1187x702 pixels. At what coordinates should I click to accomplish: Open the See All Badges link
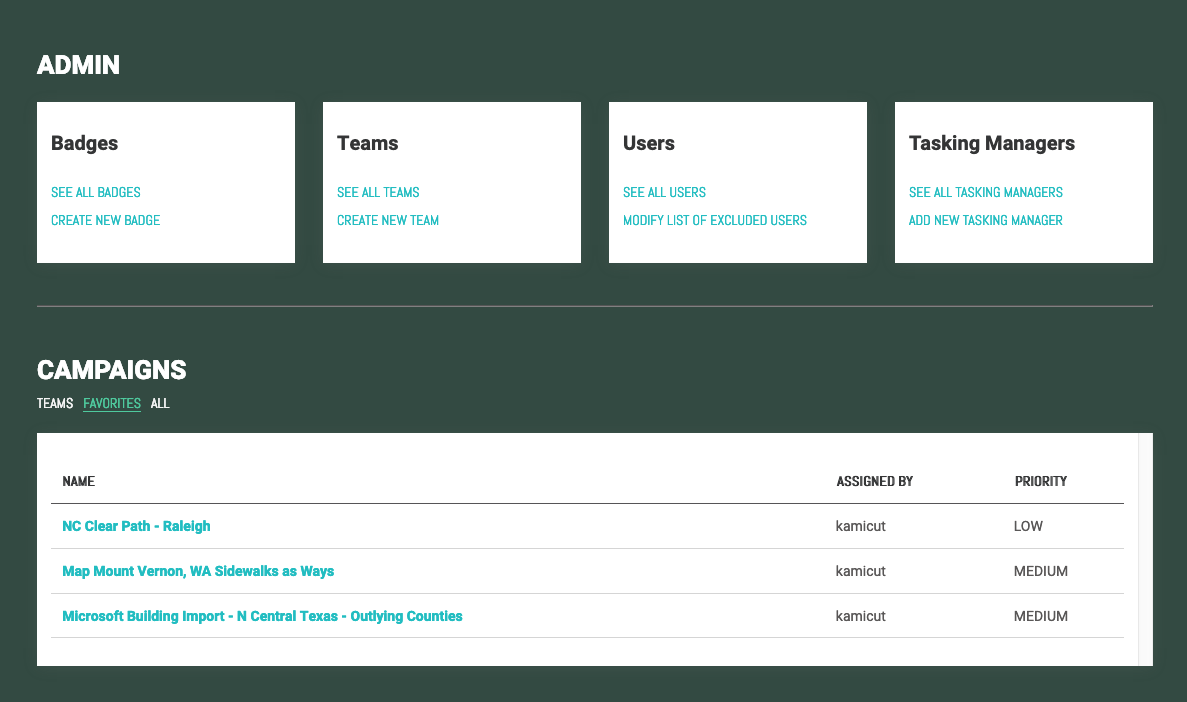coord(95,192)
